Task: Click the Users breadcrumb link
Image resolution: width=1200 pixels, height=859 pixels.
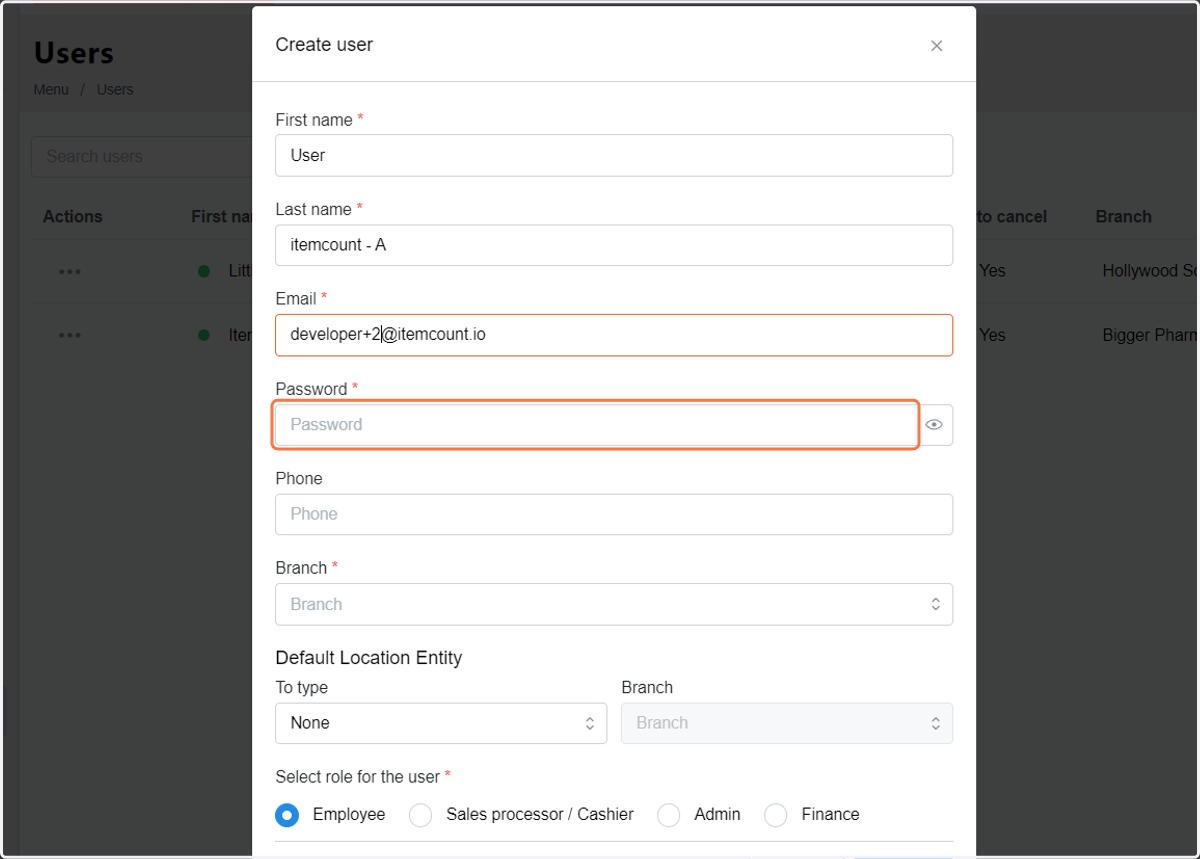Action: 115,90
